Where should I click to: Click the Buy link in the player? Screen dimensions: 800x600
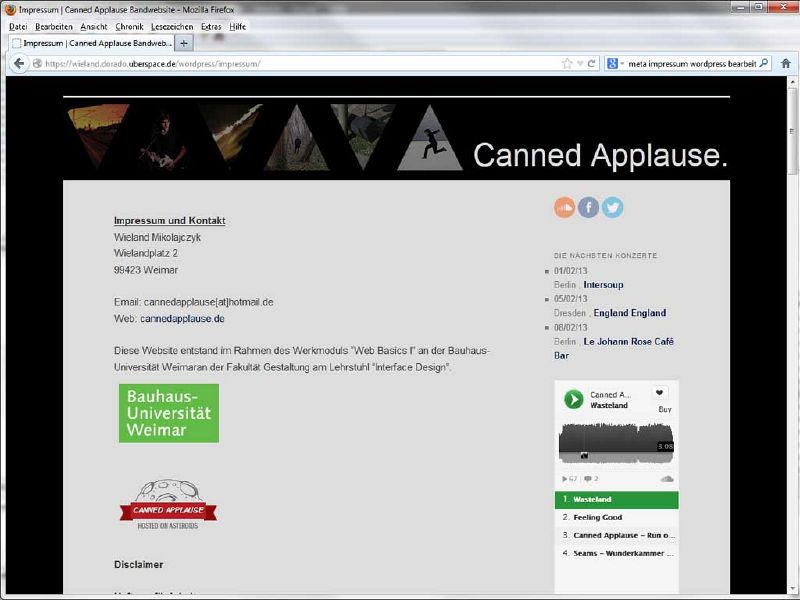(x=665, y=409)
